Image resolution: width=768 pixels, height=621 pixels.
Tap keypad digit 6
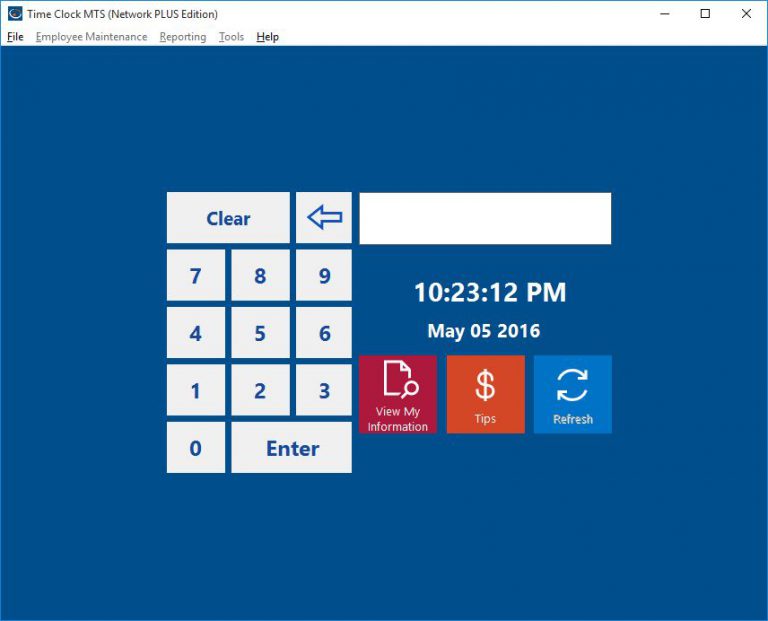324,333
